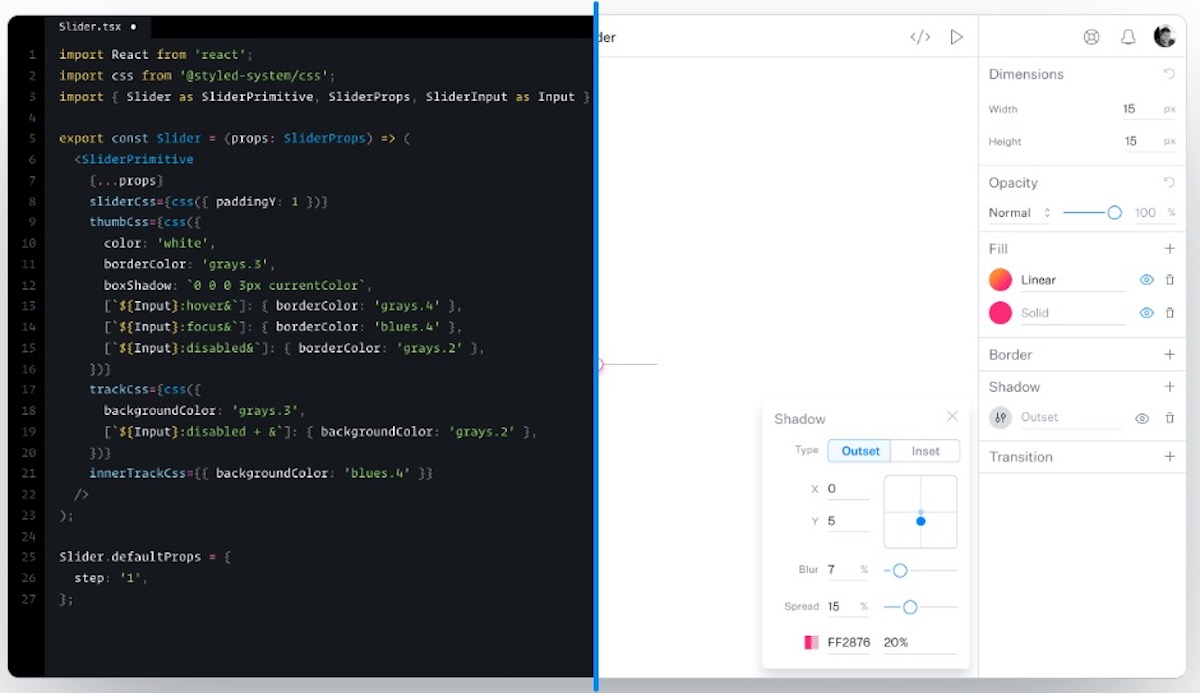Image resolution: width=1200 pixels, height=693 pixels.
Task: Reset Dimensions using the undo arrow icon
Action: coord(1170,72)
